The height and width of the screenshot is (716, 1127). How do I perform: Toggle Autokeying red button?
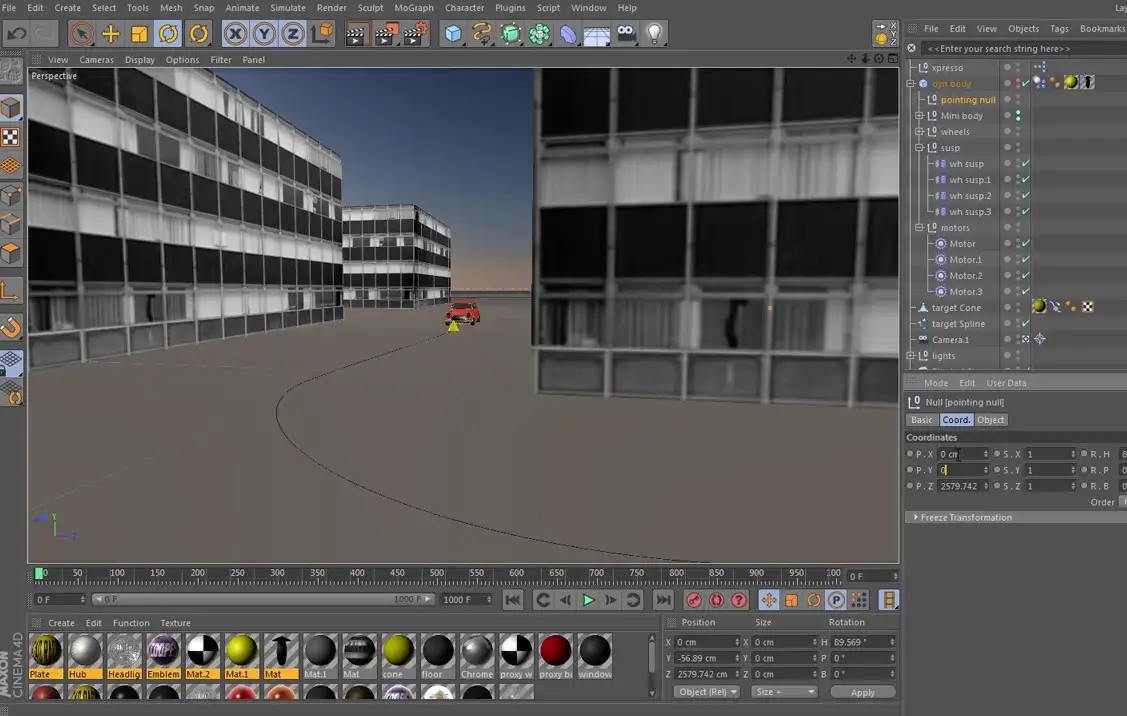(x=717, y=600)
